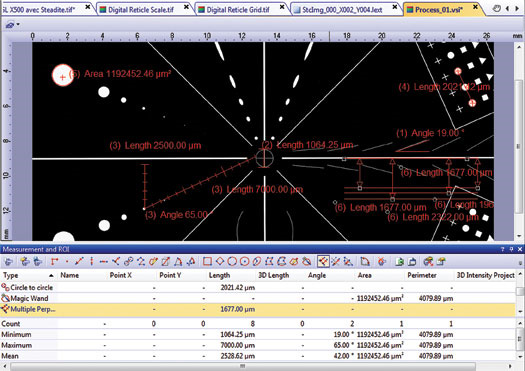Open the Digital Reticle Grid.tif tab
The height and width of the screenshot is (371, 525).
[x=238, y=10]
